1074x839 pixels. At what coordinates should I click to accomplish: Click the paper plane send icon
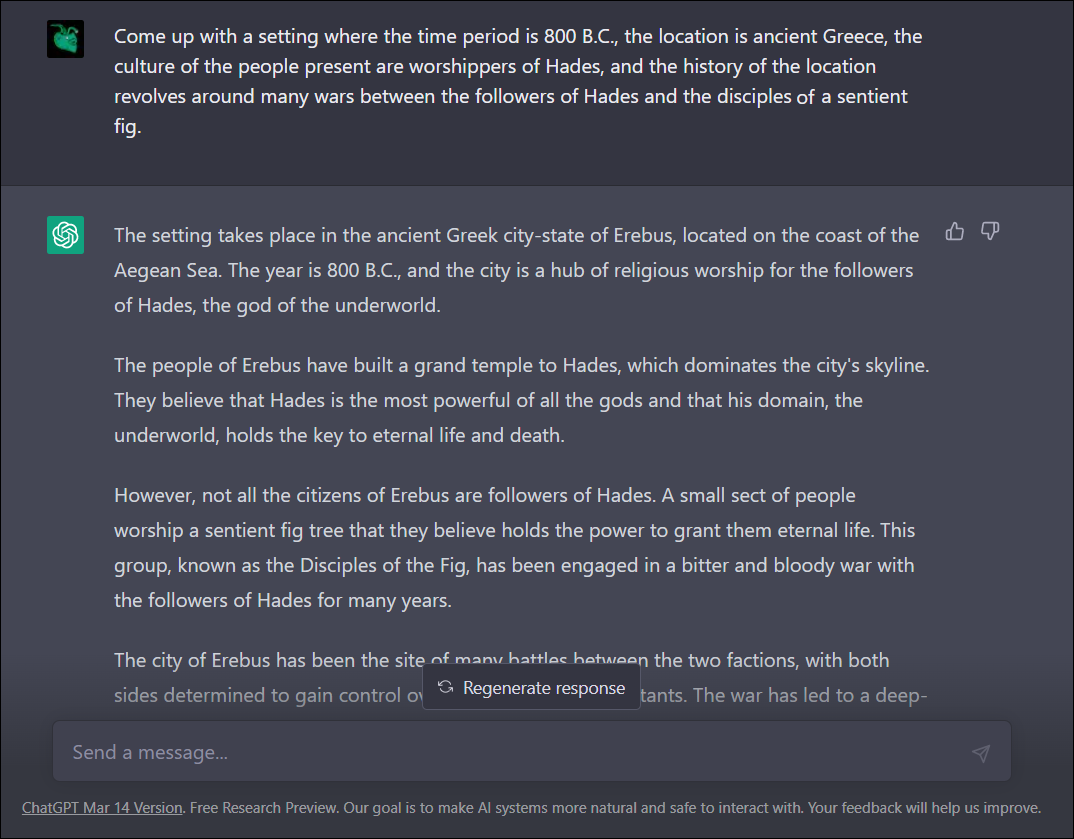tap(981, 753)
